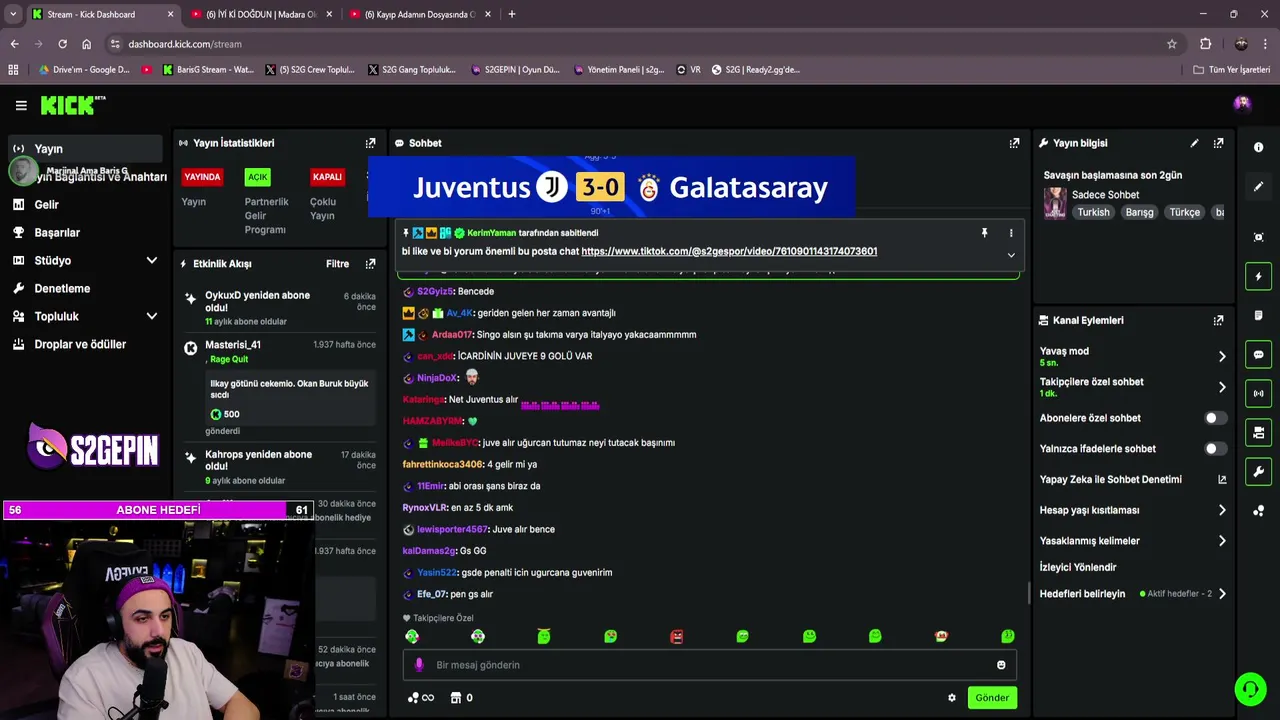
Task: Click the green Gönder send button
Action: tap(992, 698)
